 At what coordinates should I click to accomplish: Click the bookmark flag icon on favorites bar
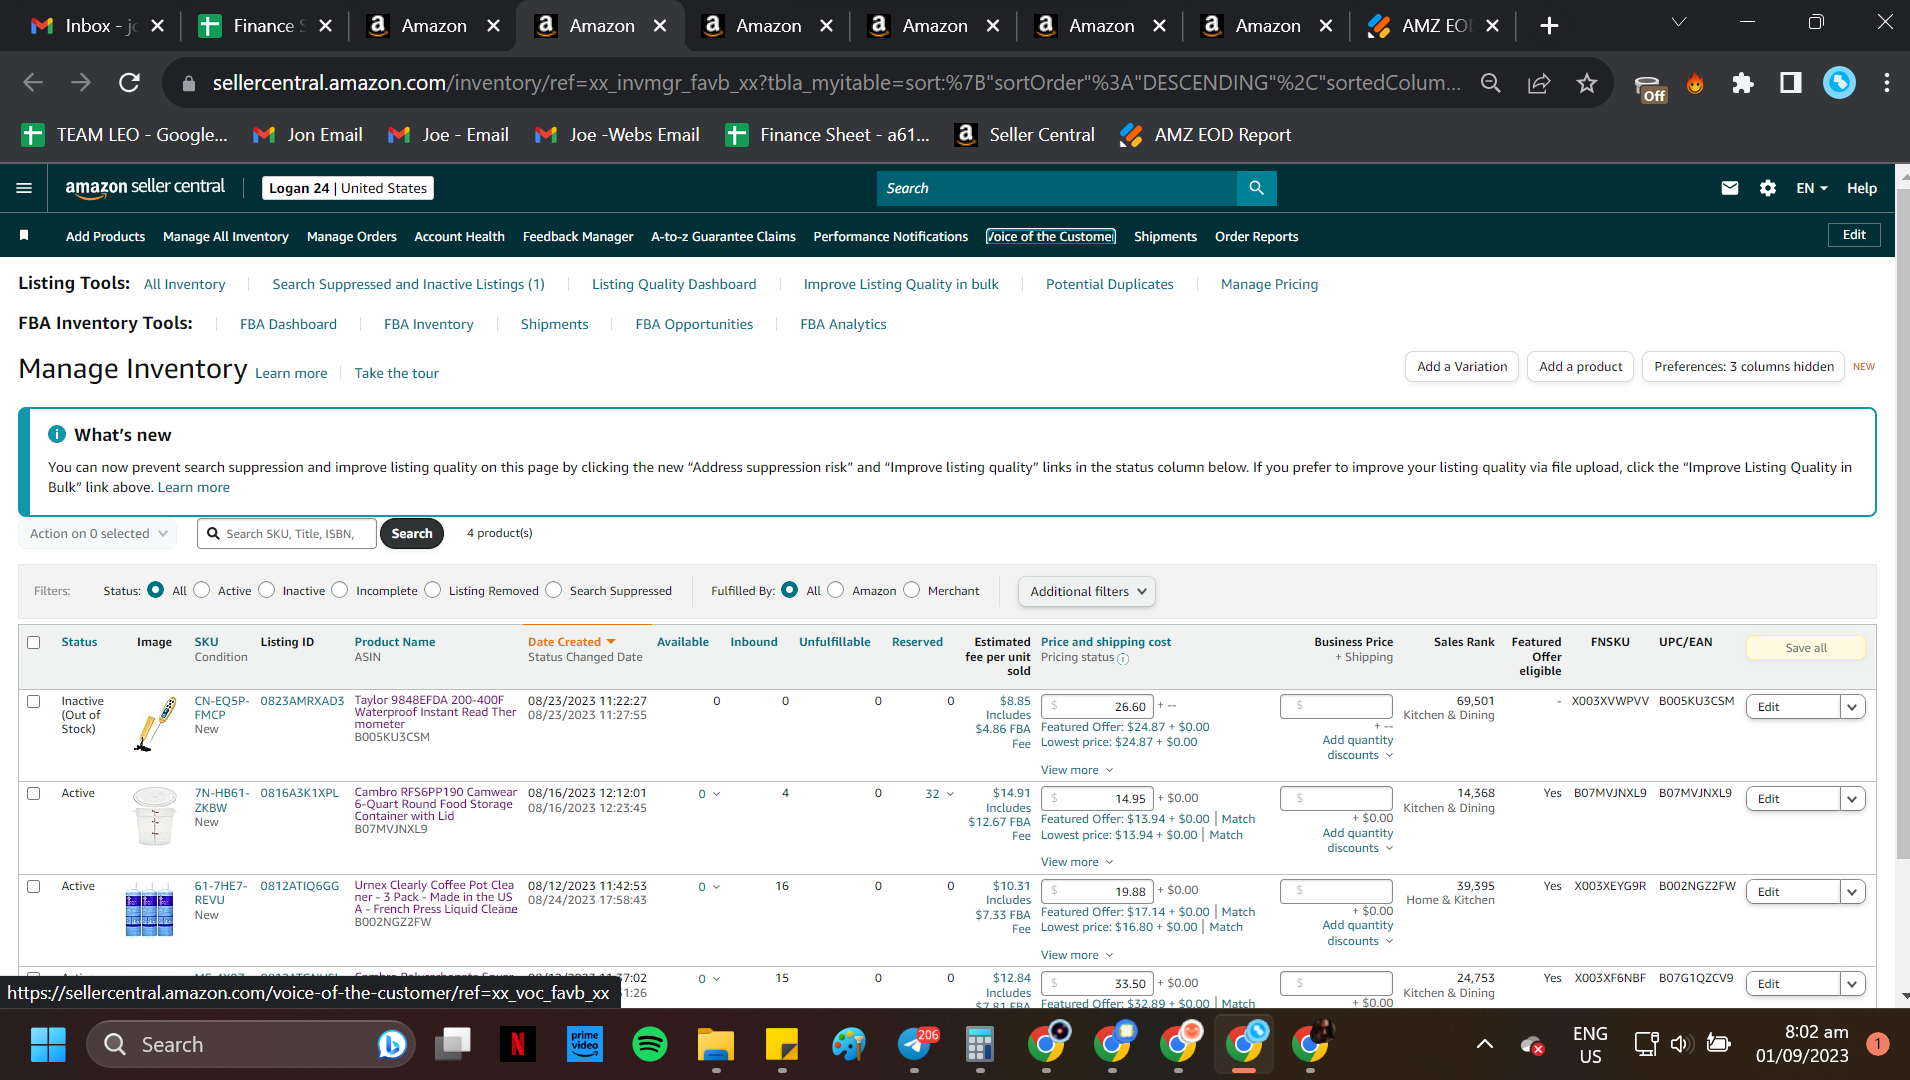click(x=24, y=236)
